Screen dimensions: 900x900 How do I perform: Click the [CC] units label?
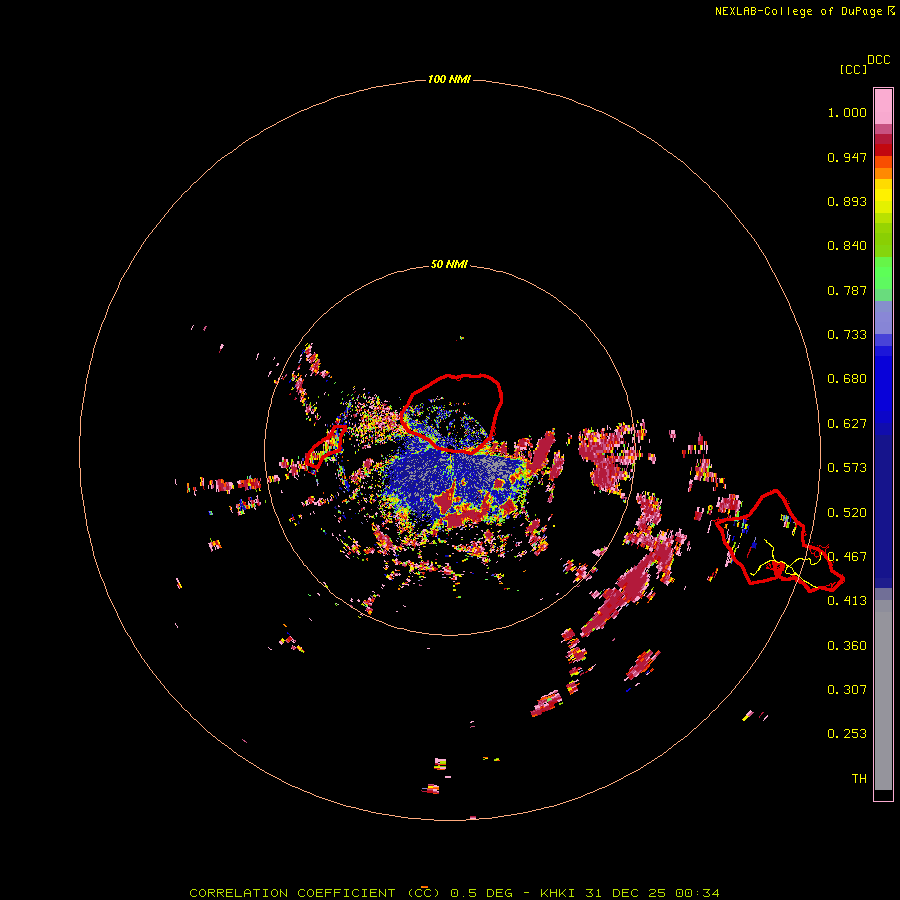[x=853, y=69]
